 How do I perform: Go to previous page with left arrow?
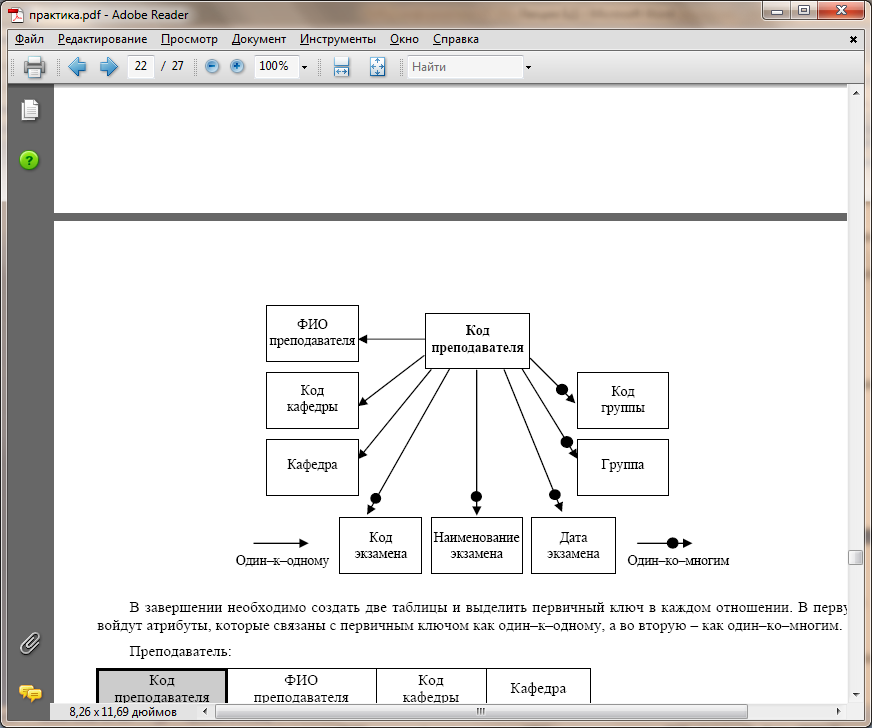(x=77, y=67)
